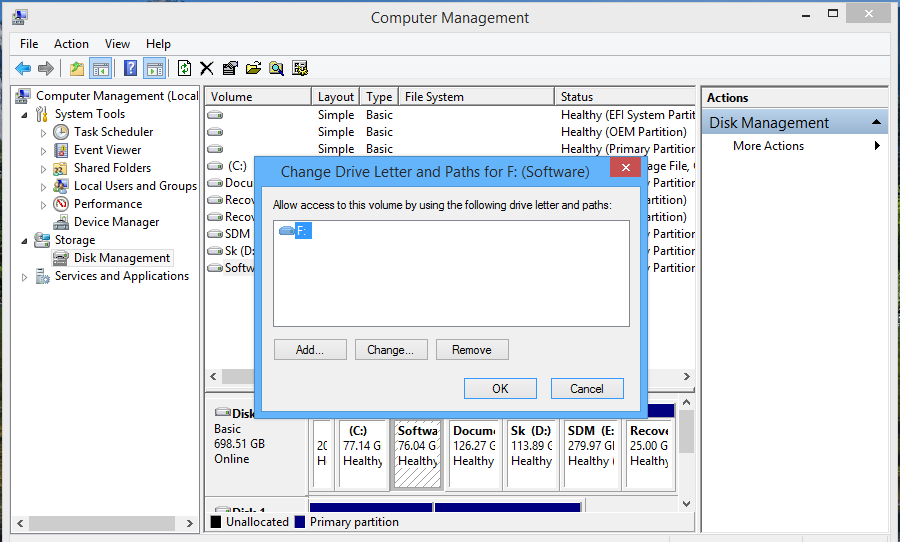Click the black X Delete toolbar icon
This screenshot has height=542, width=900.
coord(207,68)
